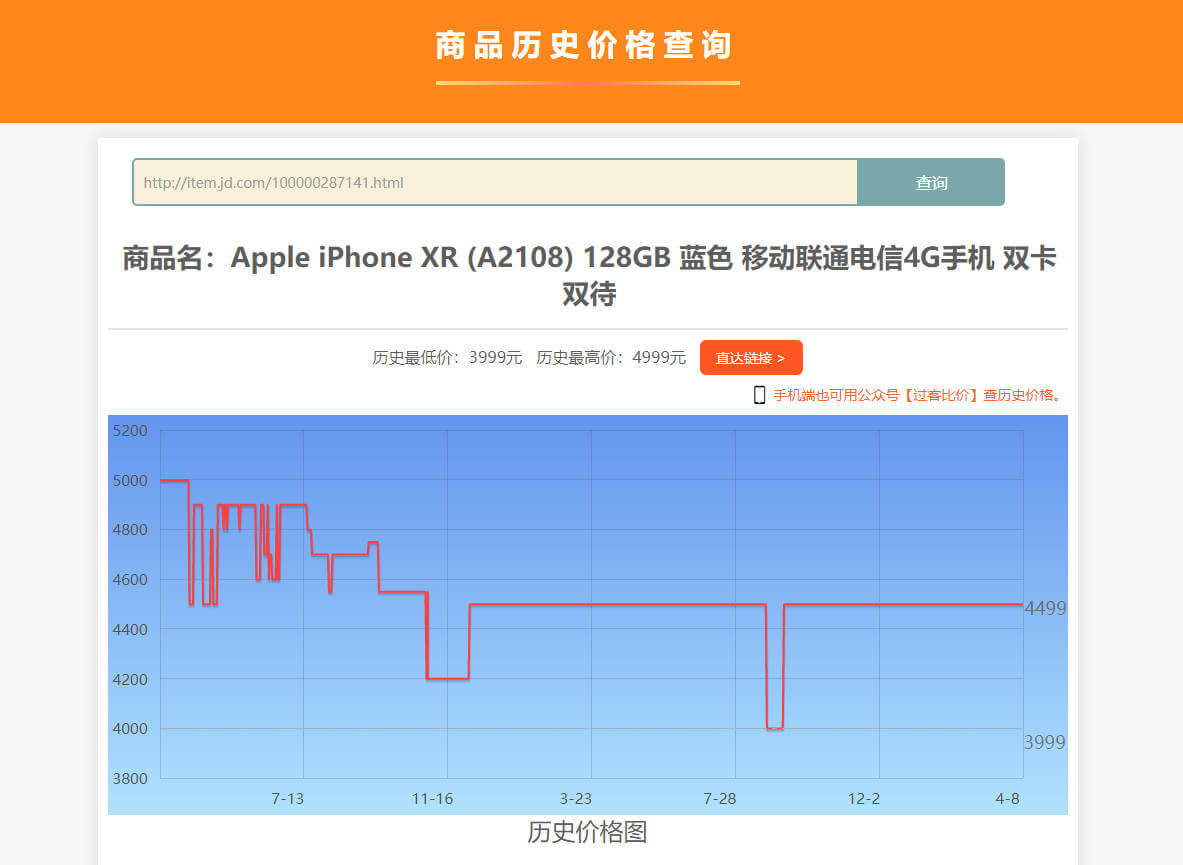Click the 11-16 date label on x-axis
1183x865 pixels.
pos(432,799)
